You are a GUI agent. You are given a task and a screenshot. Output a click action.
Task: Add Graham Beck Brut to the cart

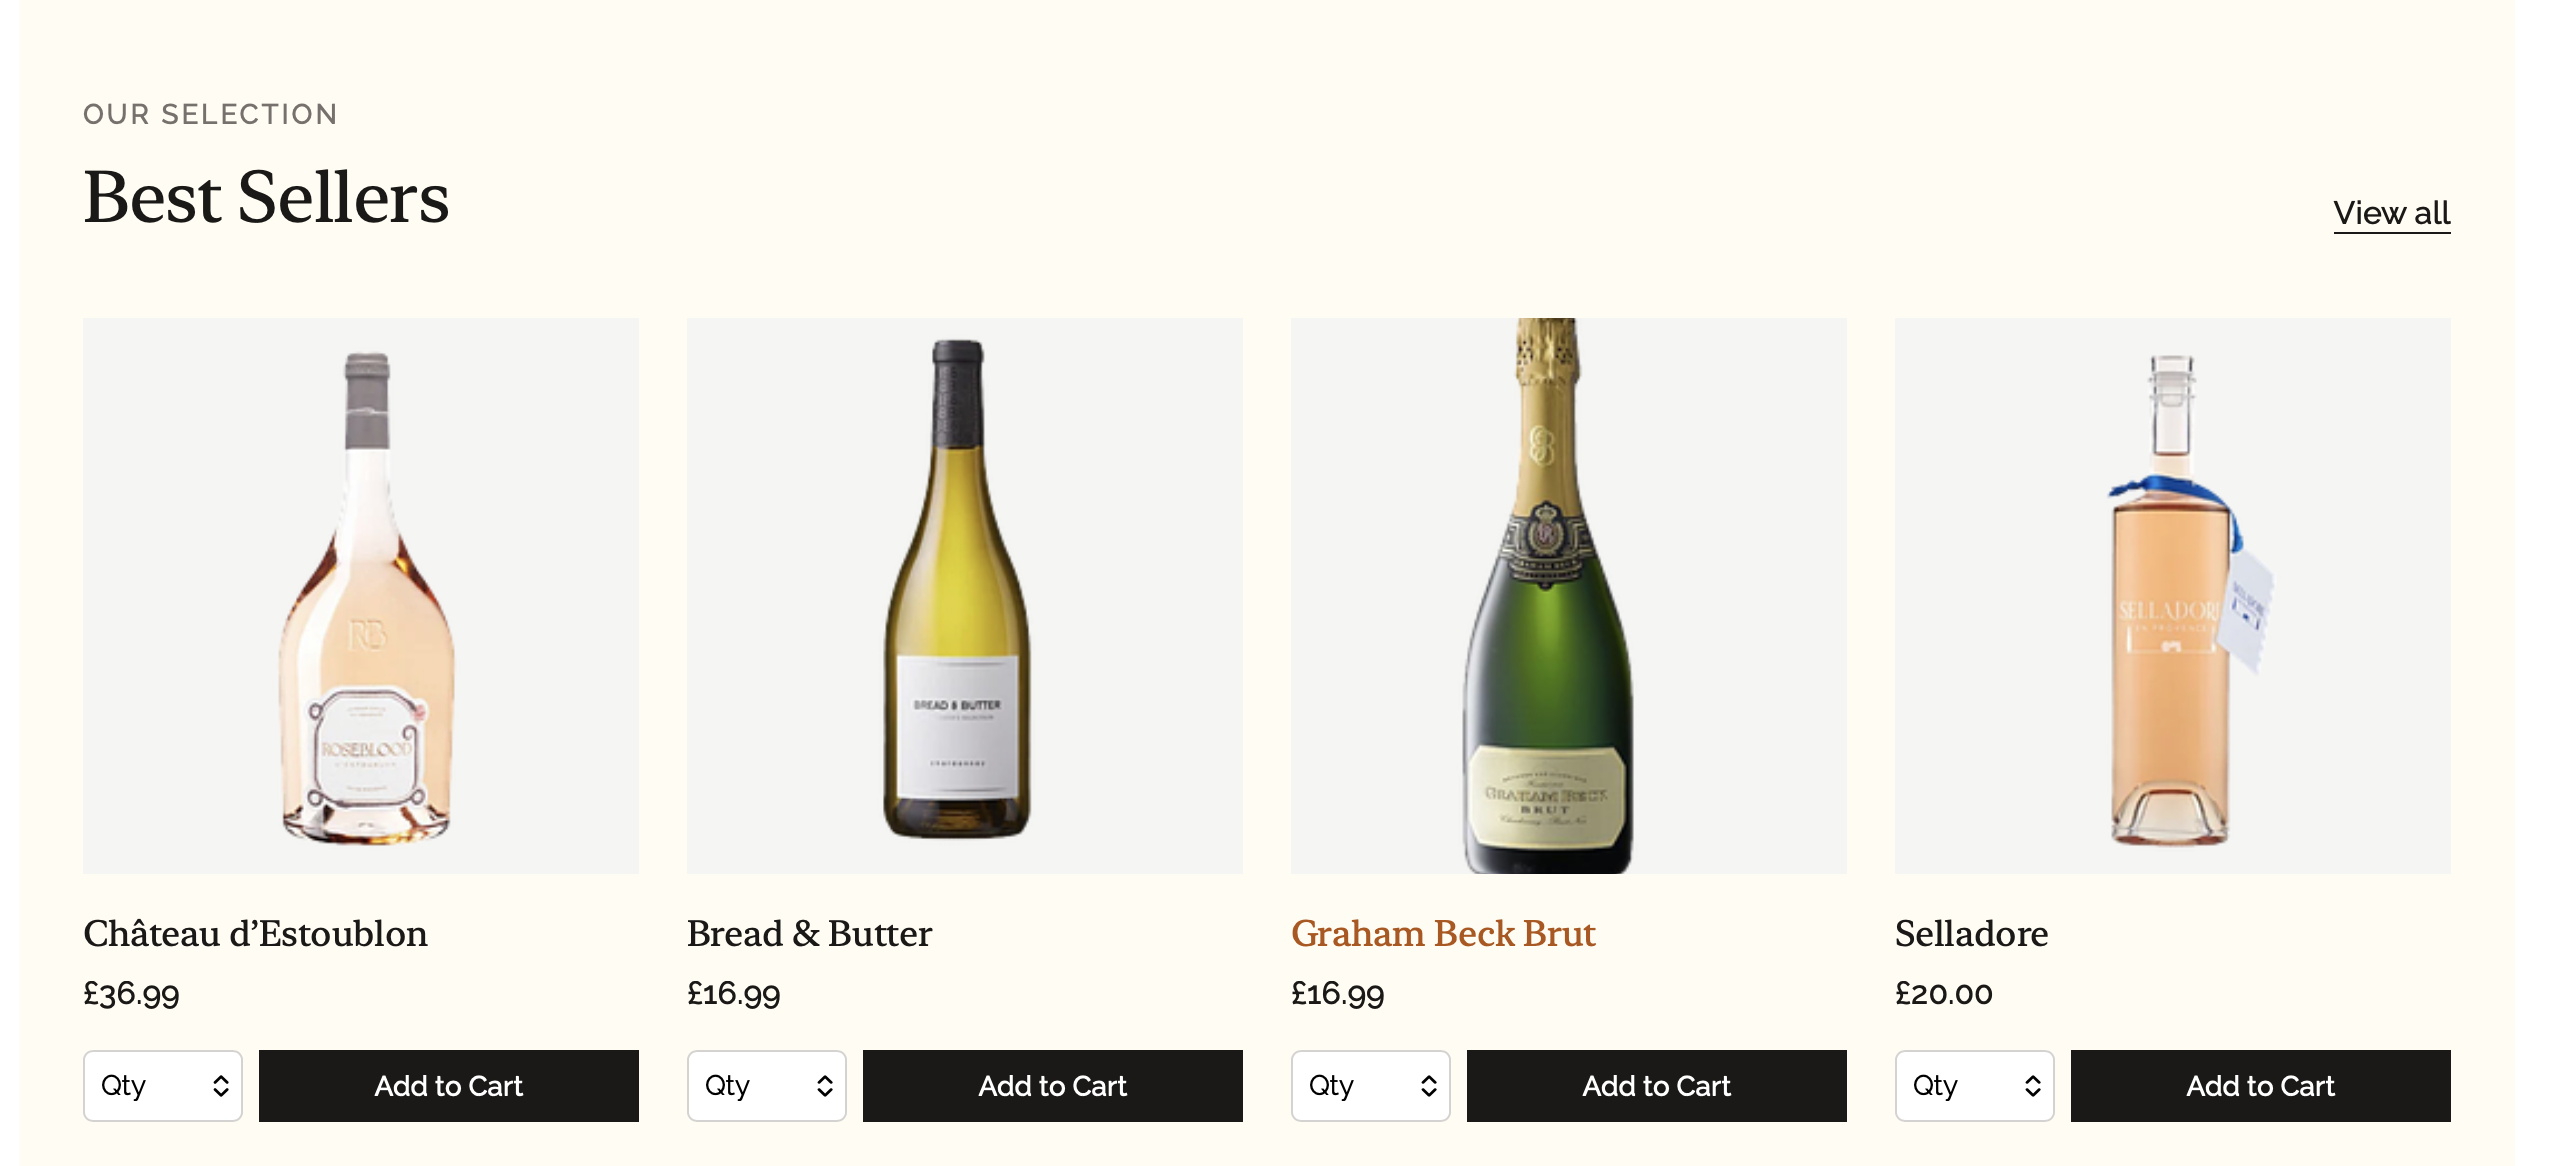(x=1656, y=1085)
